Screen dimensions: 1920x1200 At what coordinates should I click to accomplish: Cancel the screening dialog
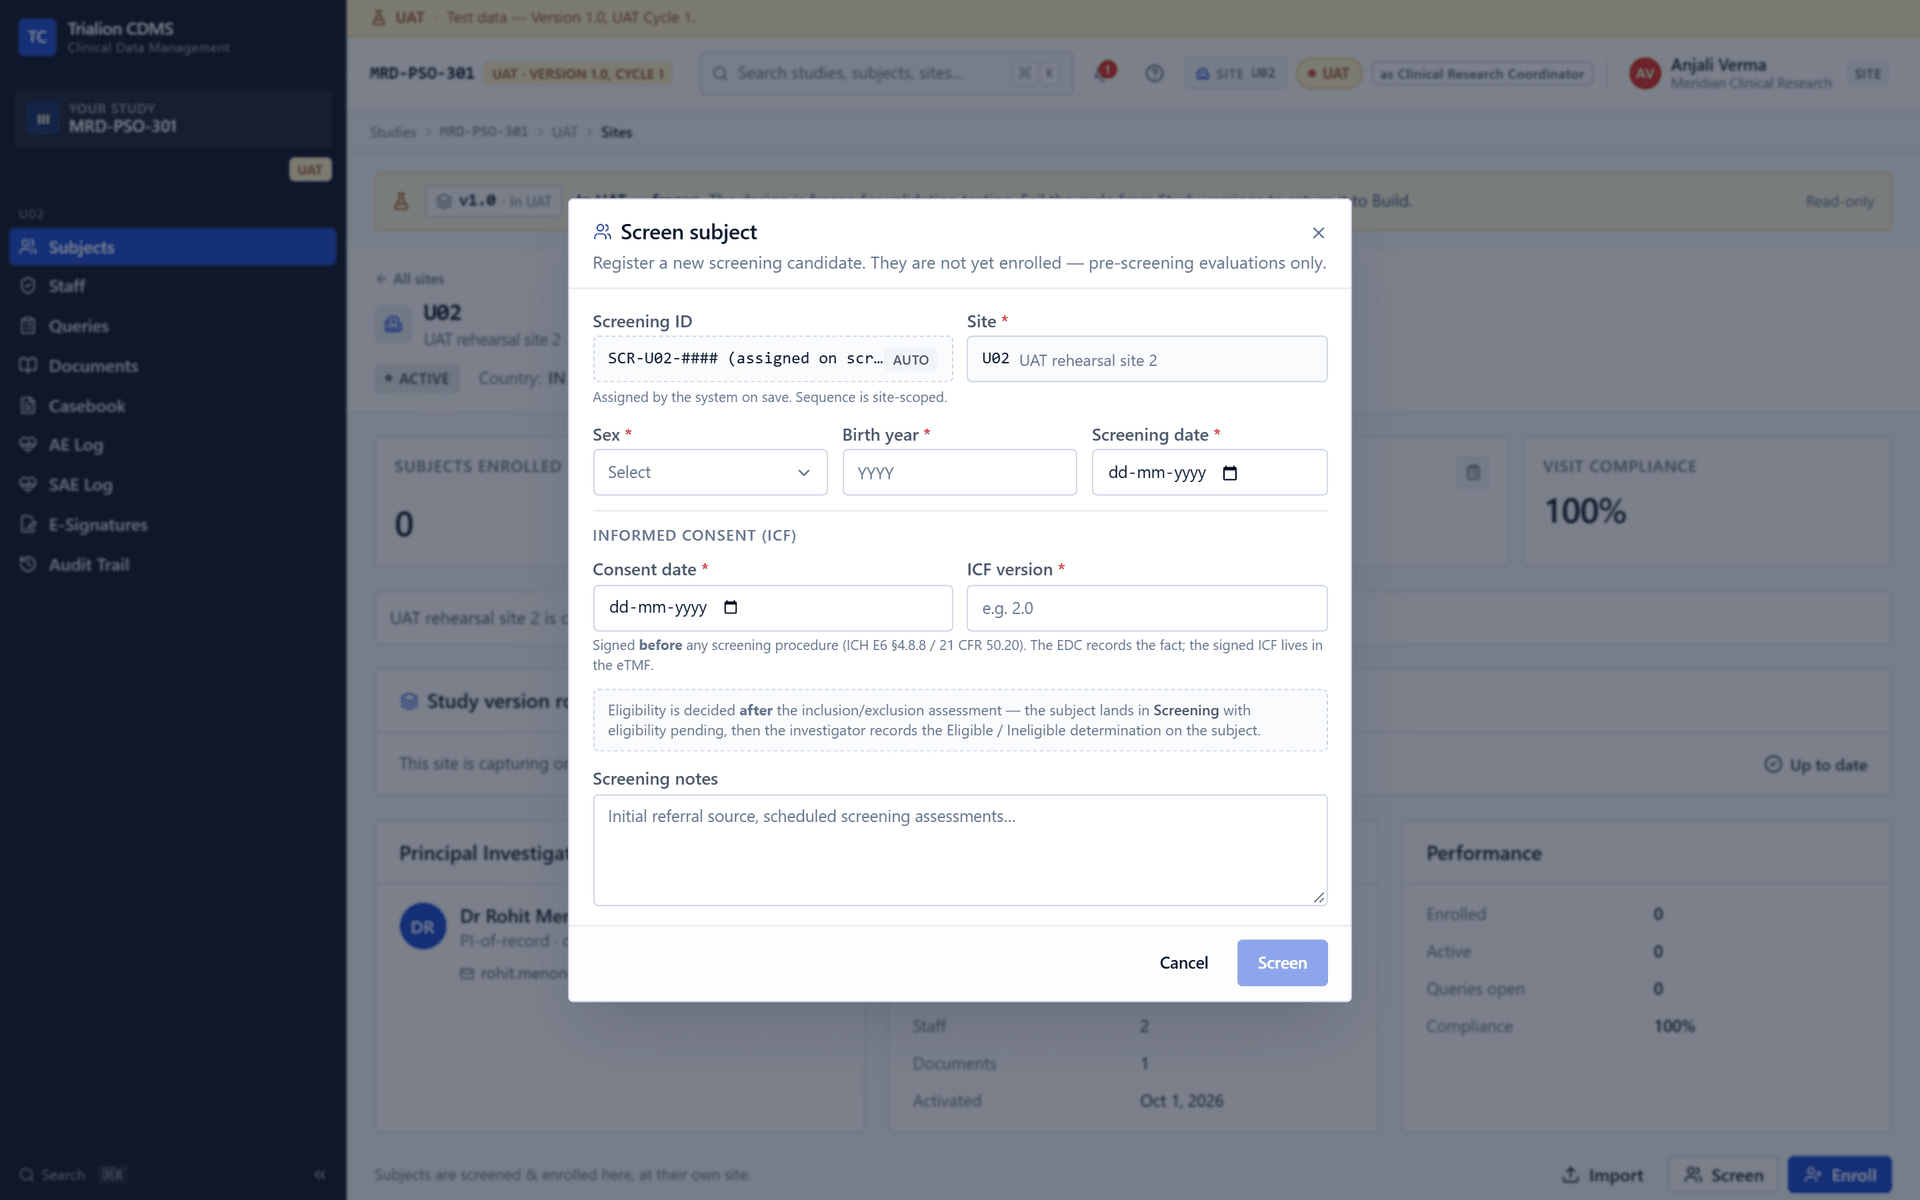1183,962
